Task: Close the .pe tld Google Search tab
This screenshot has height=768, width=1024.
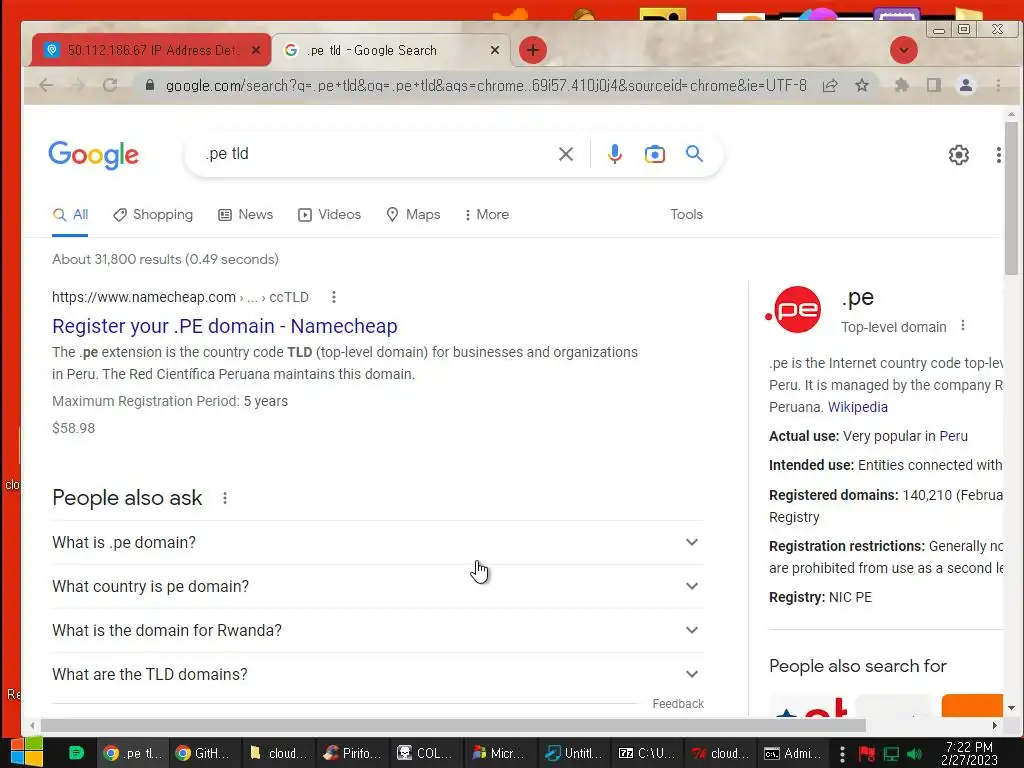Action: pyautogui.click(x=495, y=50)
